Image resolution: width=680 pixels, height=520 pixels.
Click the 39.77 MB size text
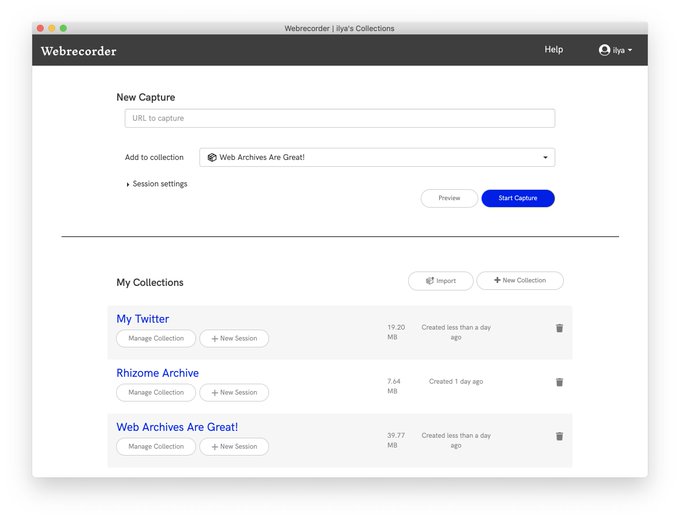click(x=396, y=440)
